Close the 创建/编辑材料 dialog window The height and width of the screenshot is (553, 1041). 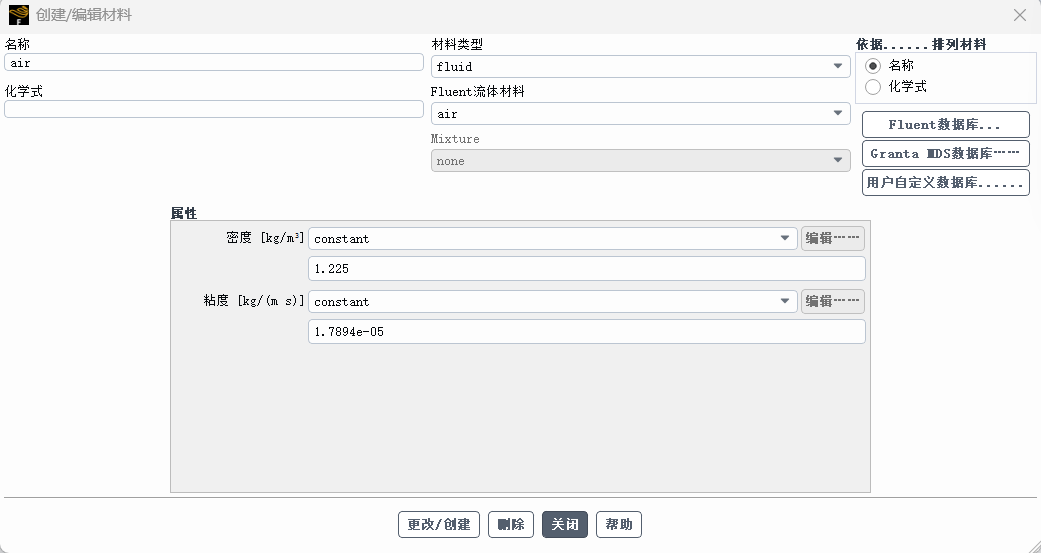[x=1020, y=15]
